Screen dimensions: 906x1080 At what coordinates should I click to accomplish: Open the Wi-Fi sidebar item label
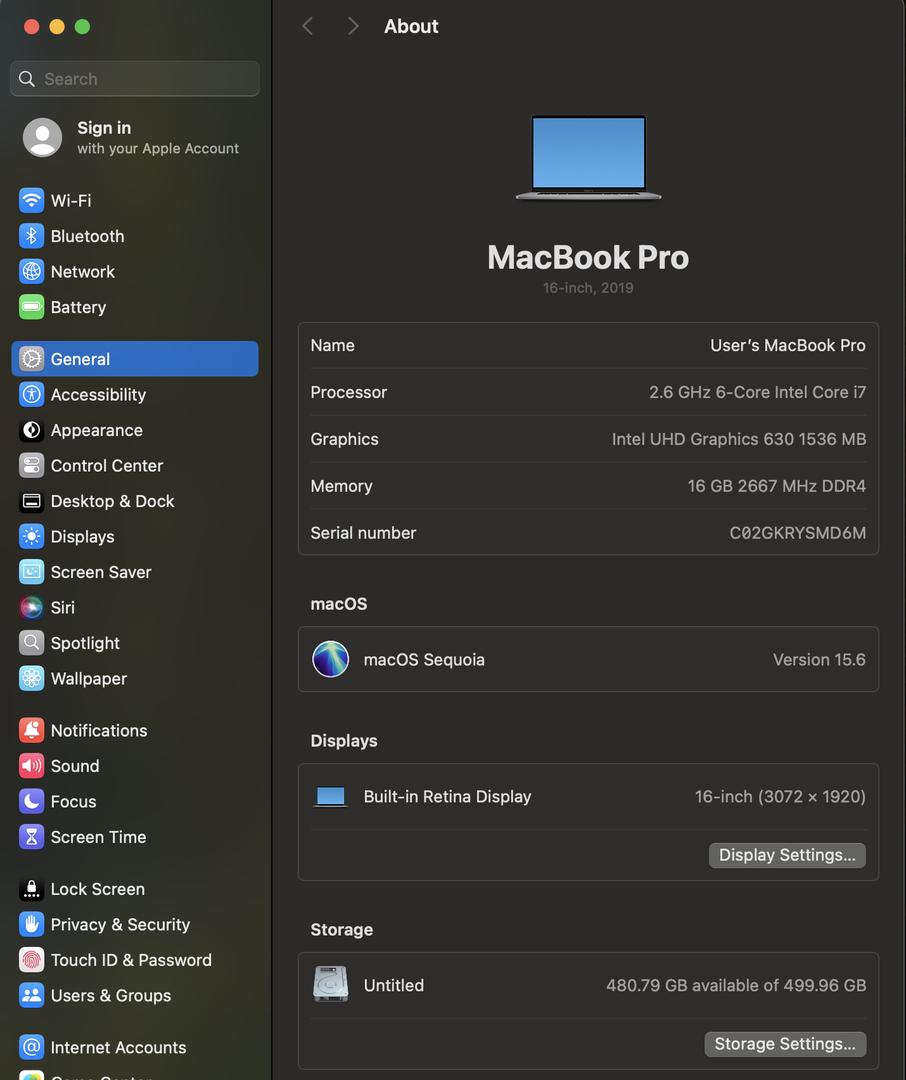[71, 200]
